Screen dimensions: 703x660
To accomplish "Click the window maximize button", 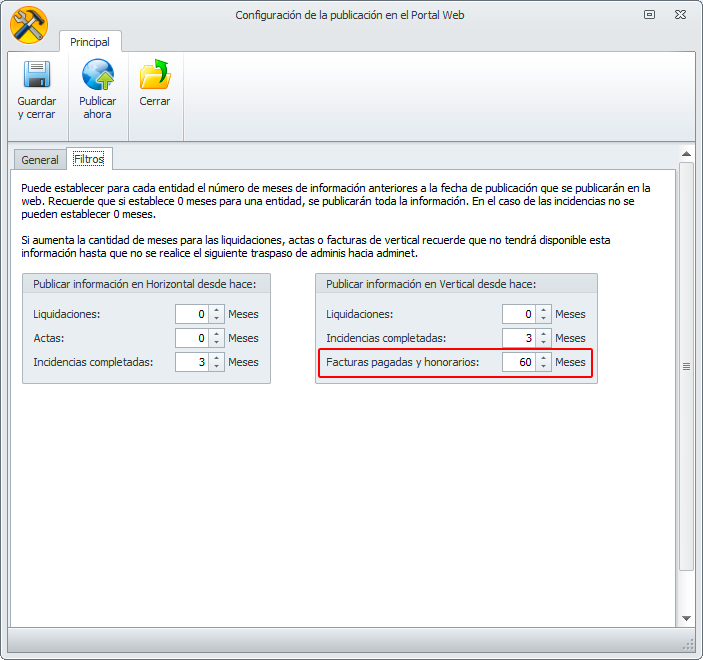I will (x=649, y=15).
